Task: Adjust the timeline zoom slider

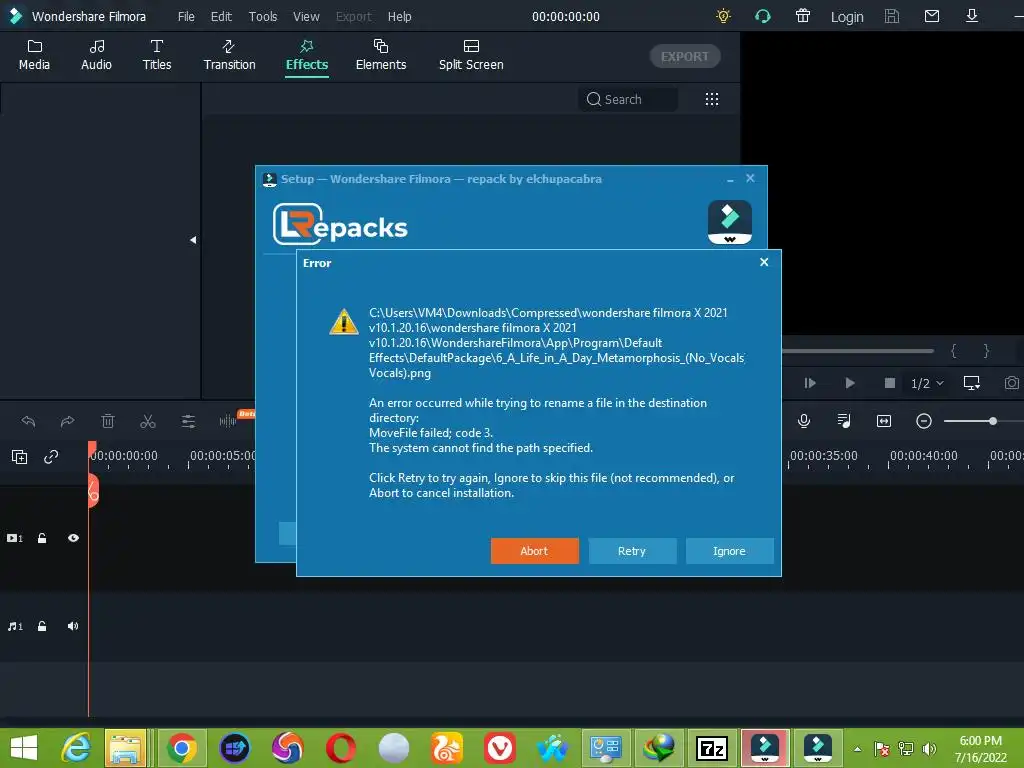Action: (x=993, y=421)
